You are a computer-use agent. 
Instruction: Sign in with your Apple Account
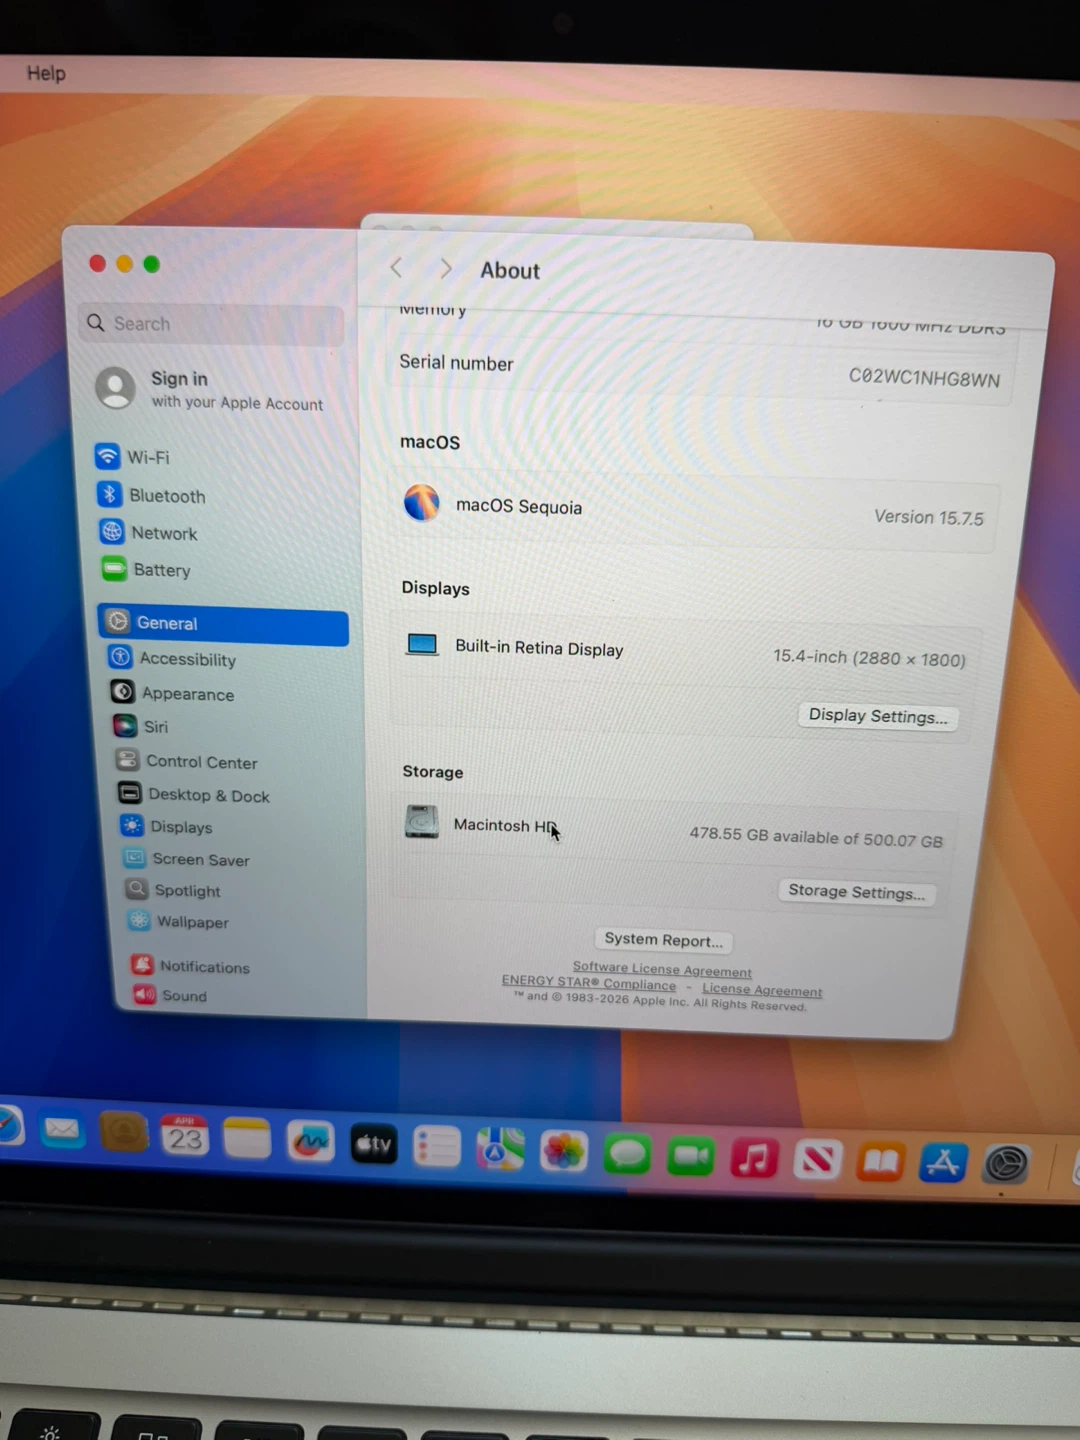(237, 390)
